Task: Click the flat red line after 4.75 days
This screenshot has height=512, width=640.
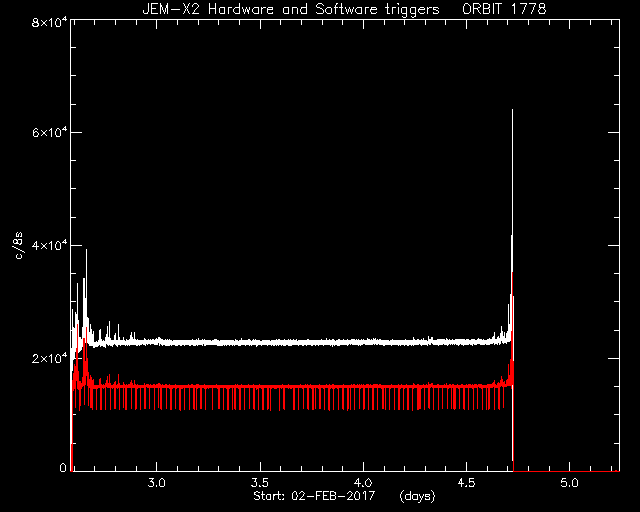Action: (567, 471)
